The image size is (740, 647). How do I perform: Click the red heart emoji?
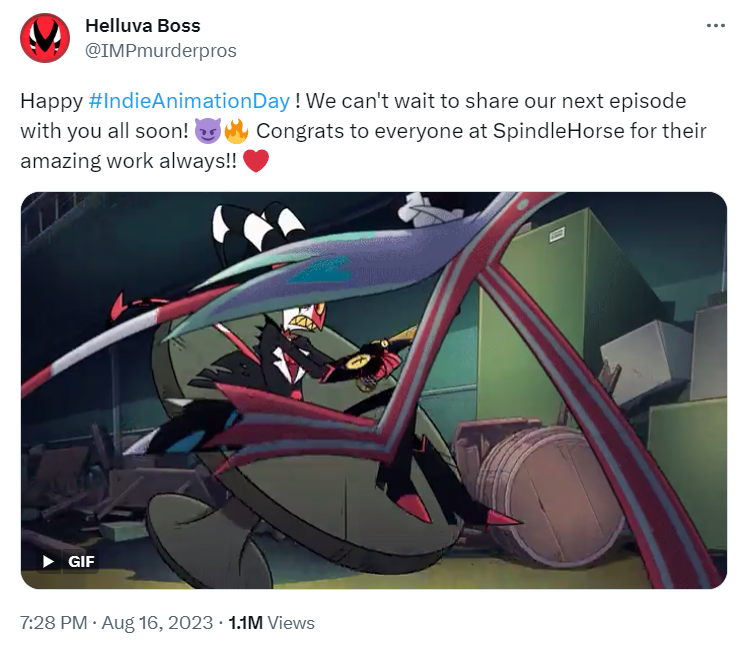(x=256, y=161)
